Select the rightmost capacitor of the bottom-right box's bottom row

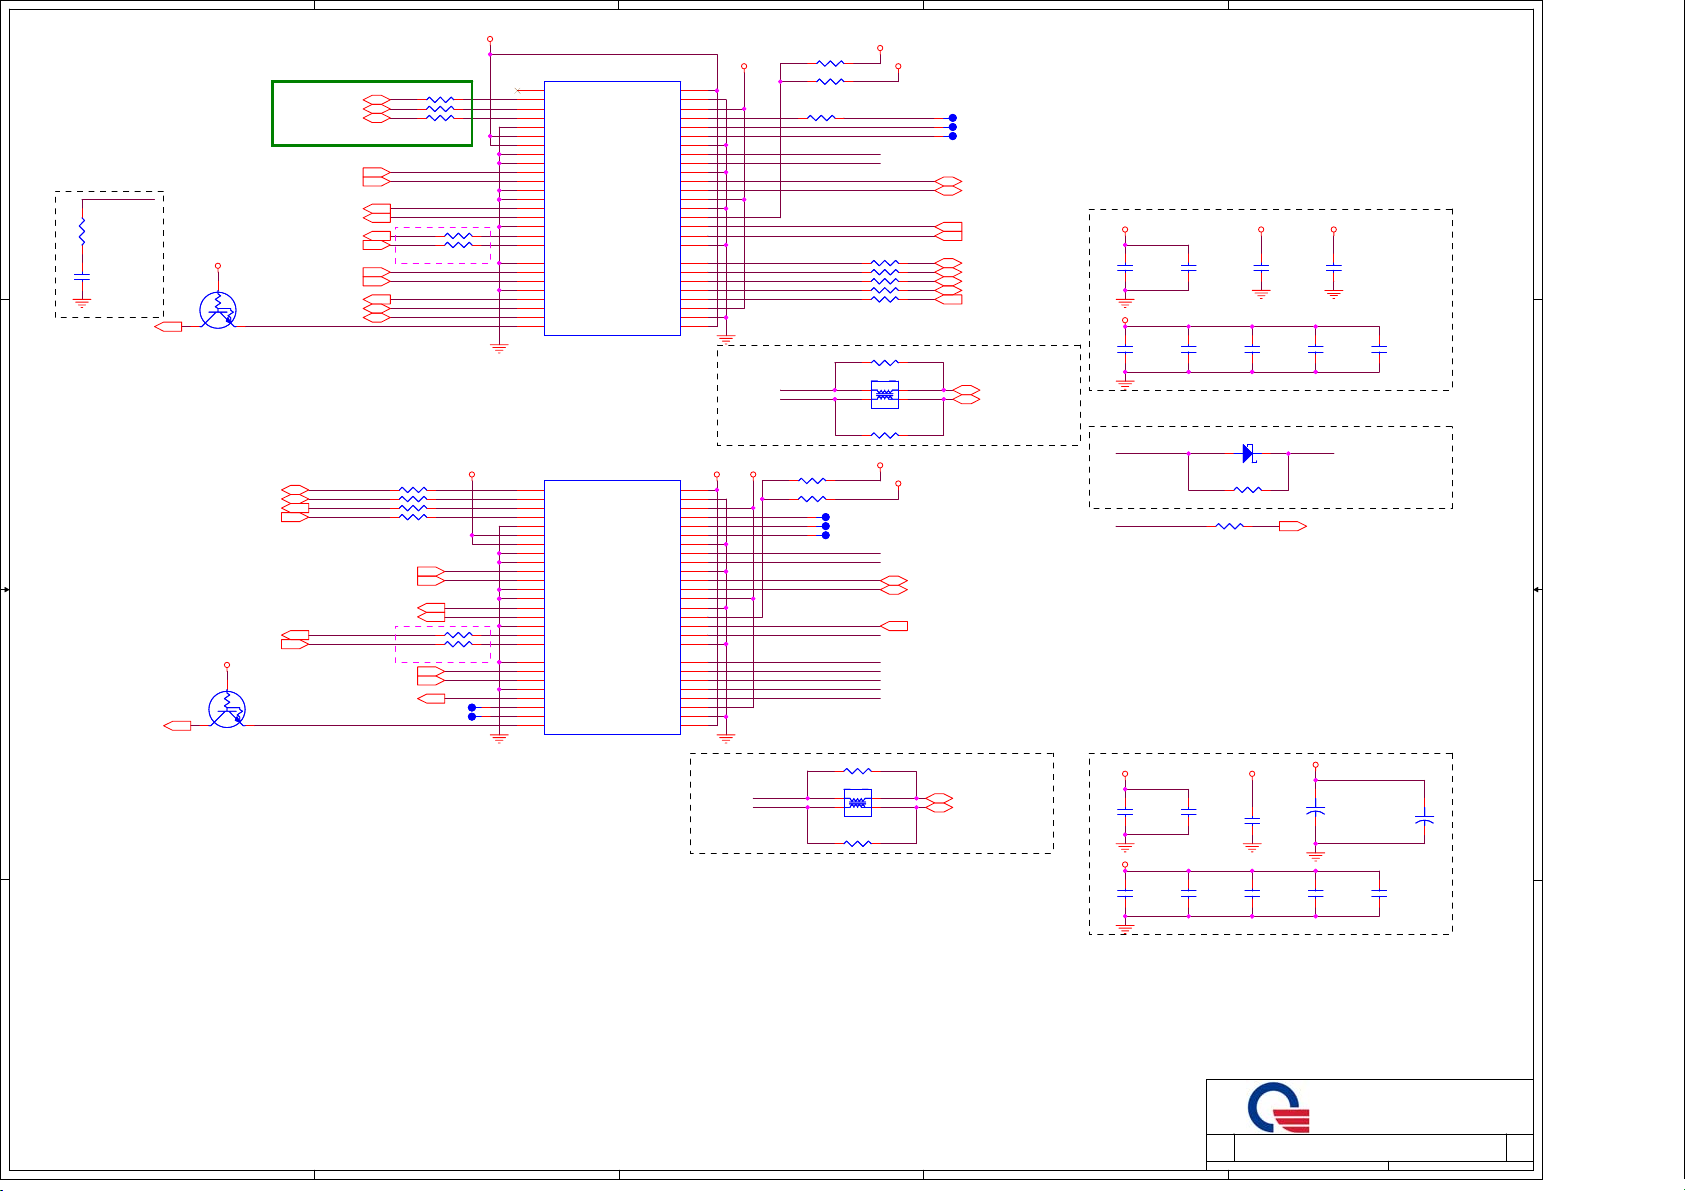pos(1379,893)
